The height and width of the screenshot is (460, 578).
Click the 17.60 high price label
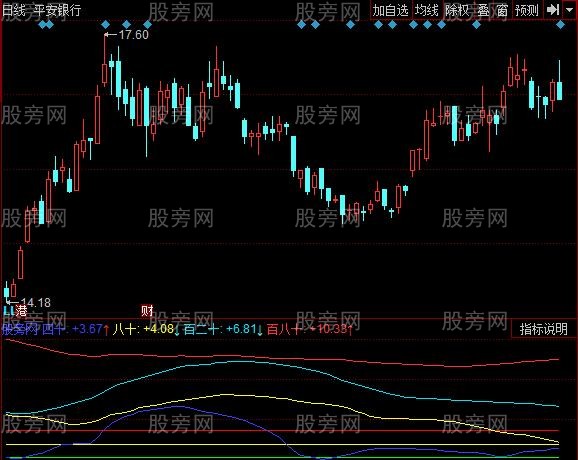(x=133, y=35)
